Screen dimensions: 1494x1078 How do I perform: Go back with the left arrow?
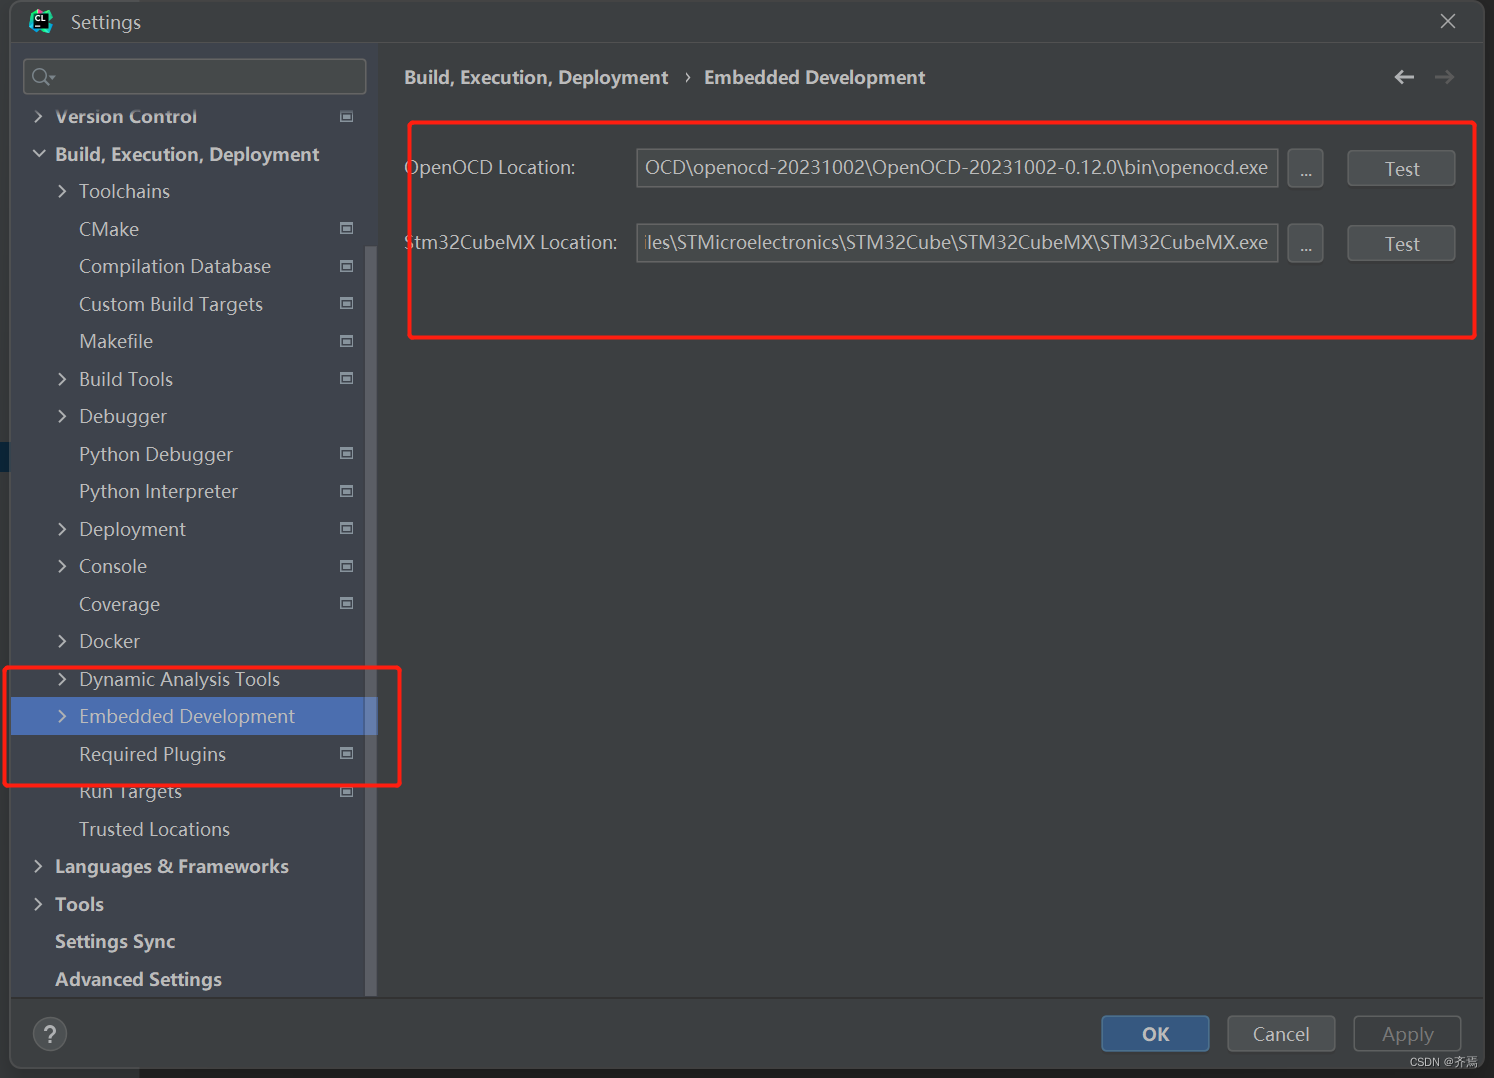point(1404,77)
